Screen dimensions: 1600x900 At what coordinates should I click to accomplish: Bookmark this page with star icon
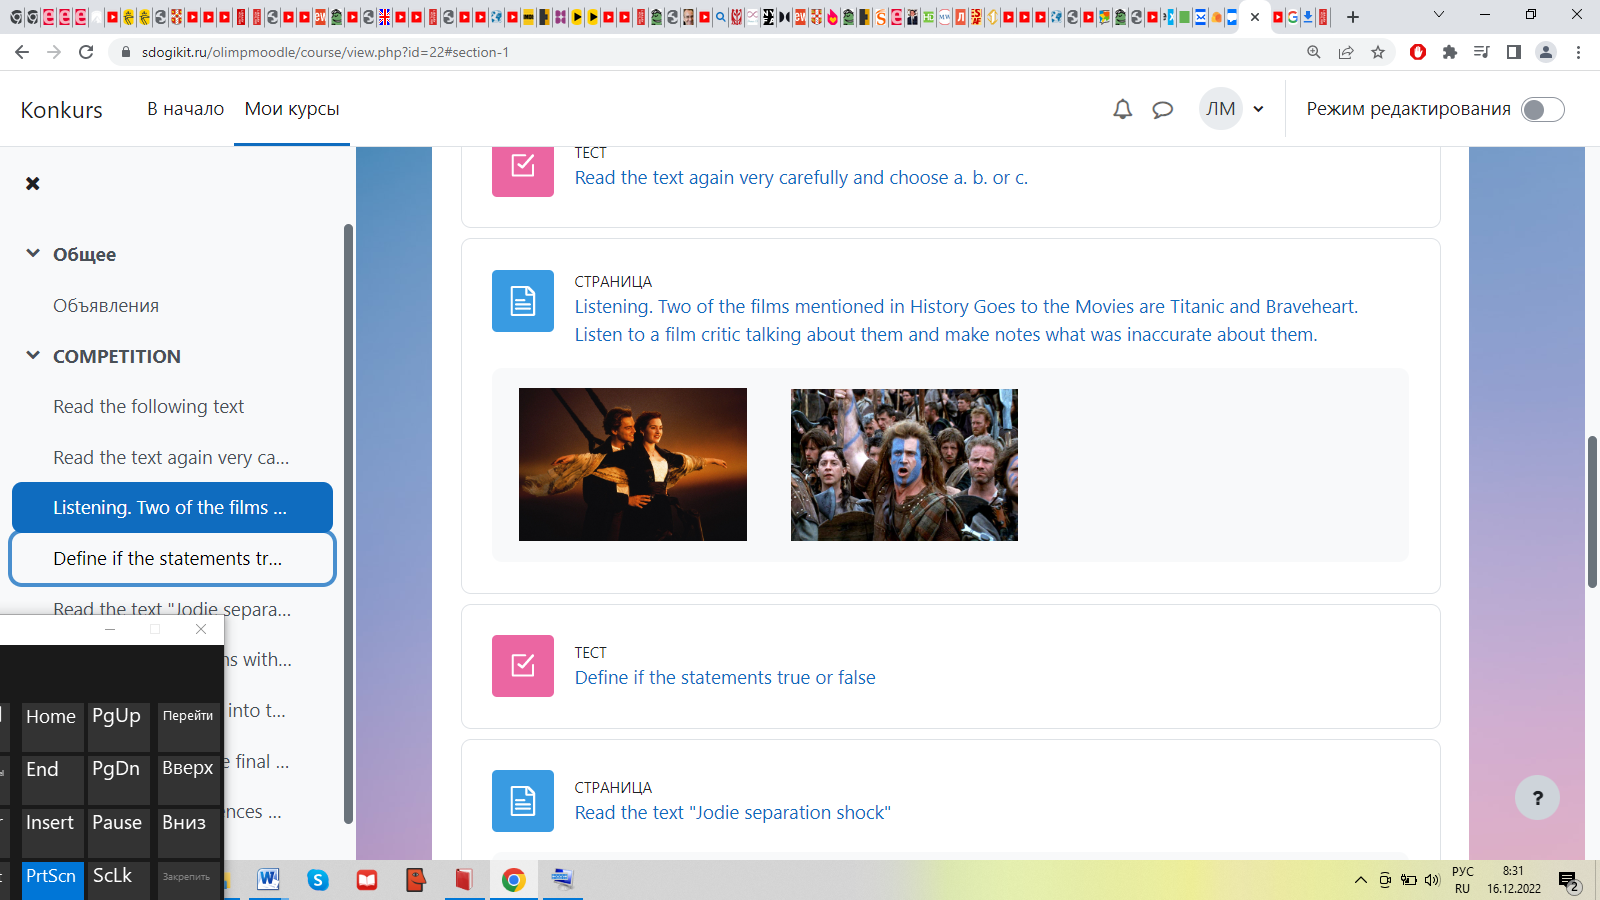1378,52
